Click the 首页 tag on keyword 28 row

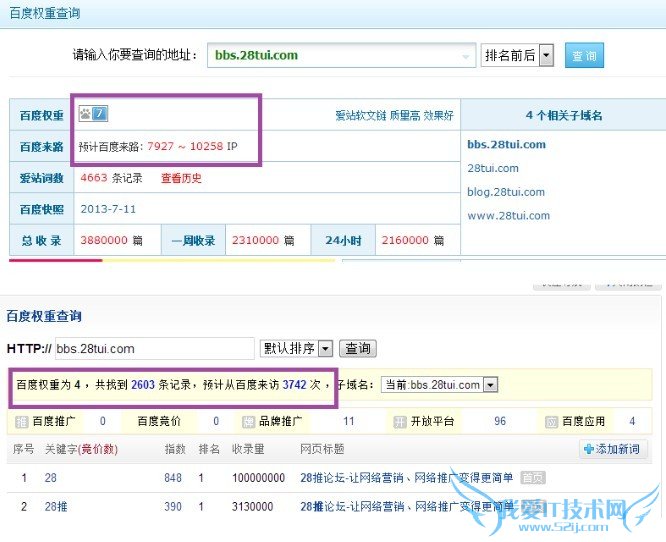click(x=533, y=478)
